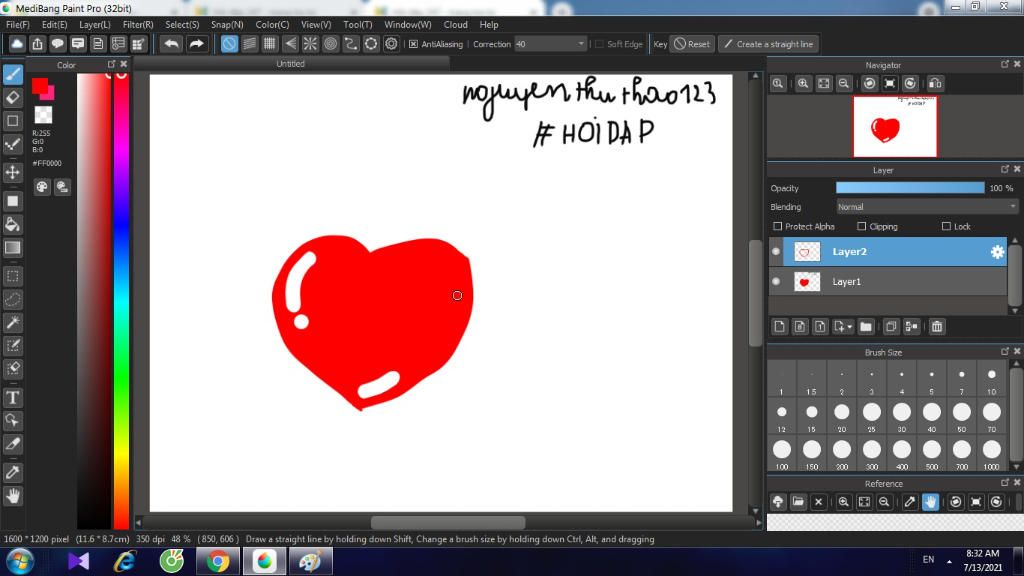
Task: Hide Layer1 visibility dot
Action: coord(776,281)
